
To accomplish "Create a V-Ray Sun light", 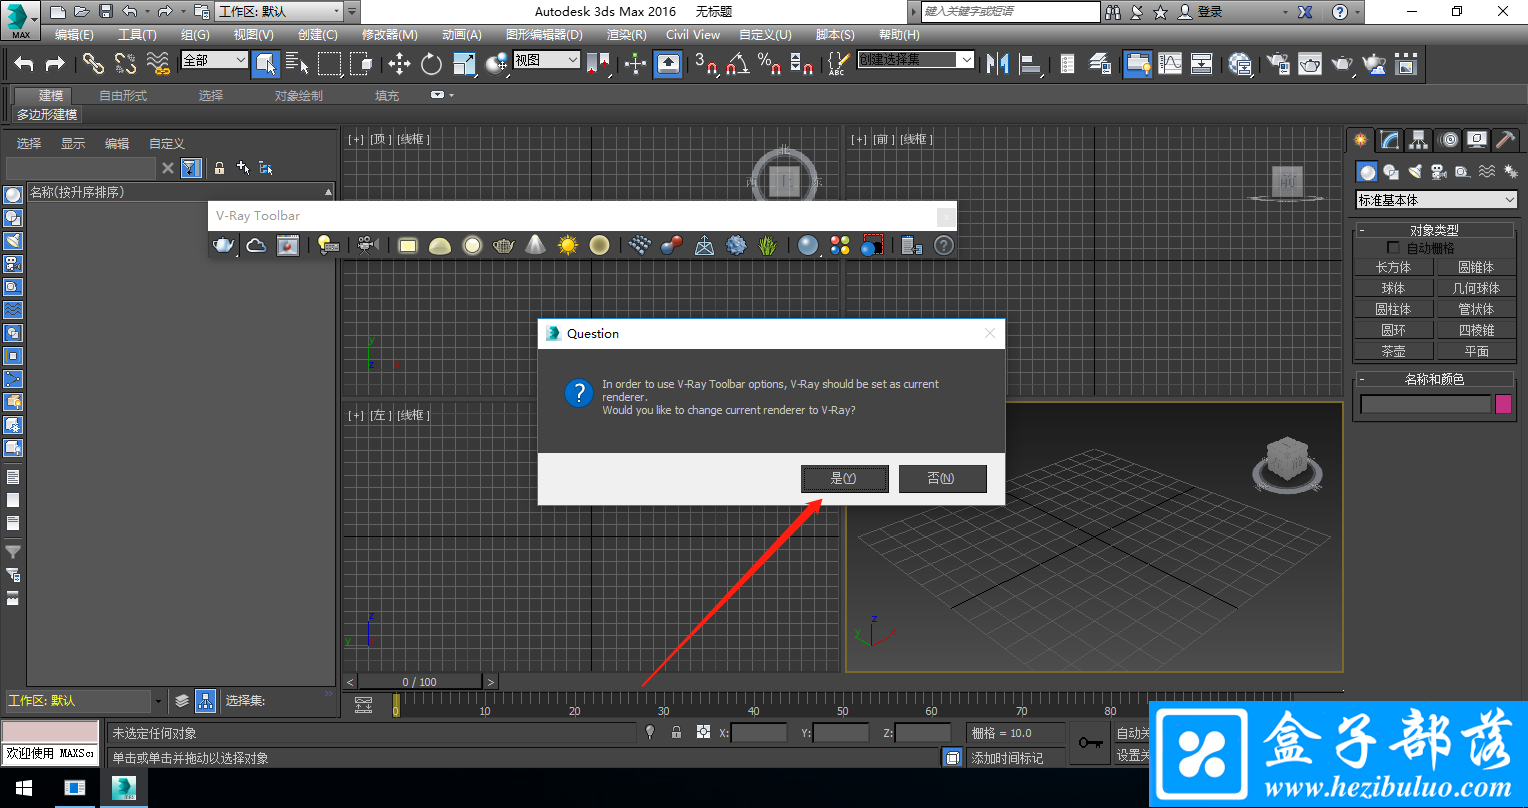I will [568, 245].
